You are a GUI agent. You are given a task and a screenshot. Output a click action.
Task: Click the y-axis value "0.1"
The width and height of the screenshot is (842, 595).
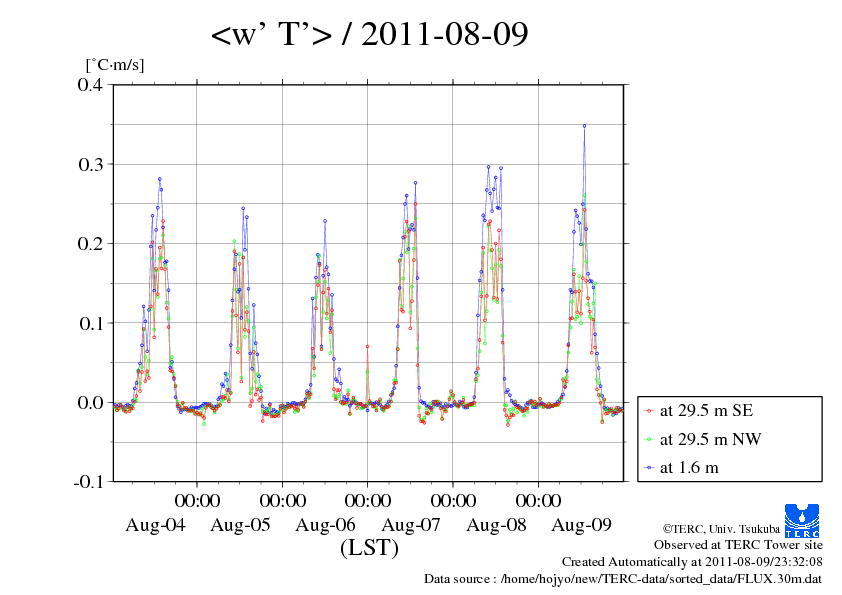coord(90,323)
